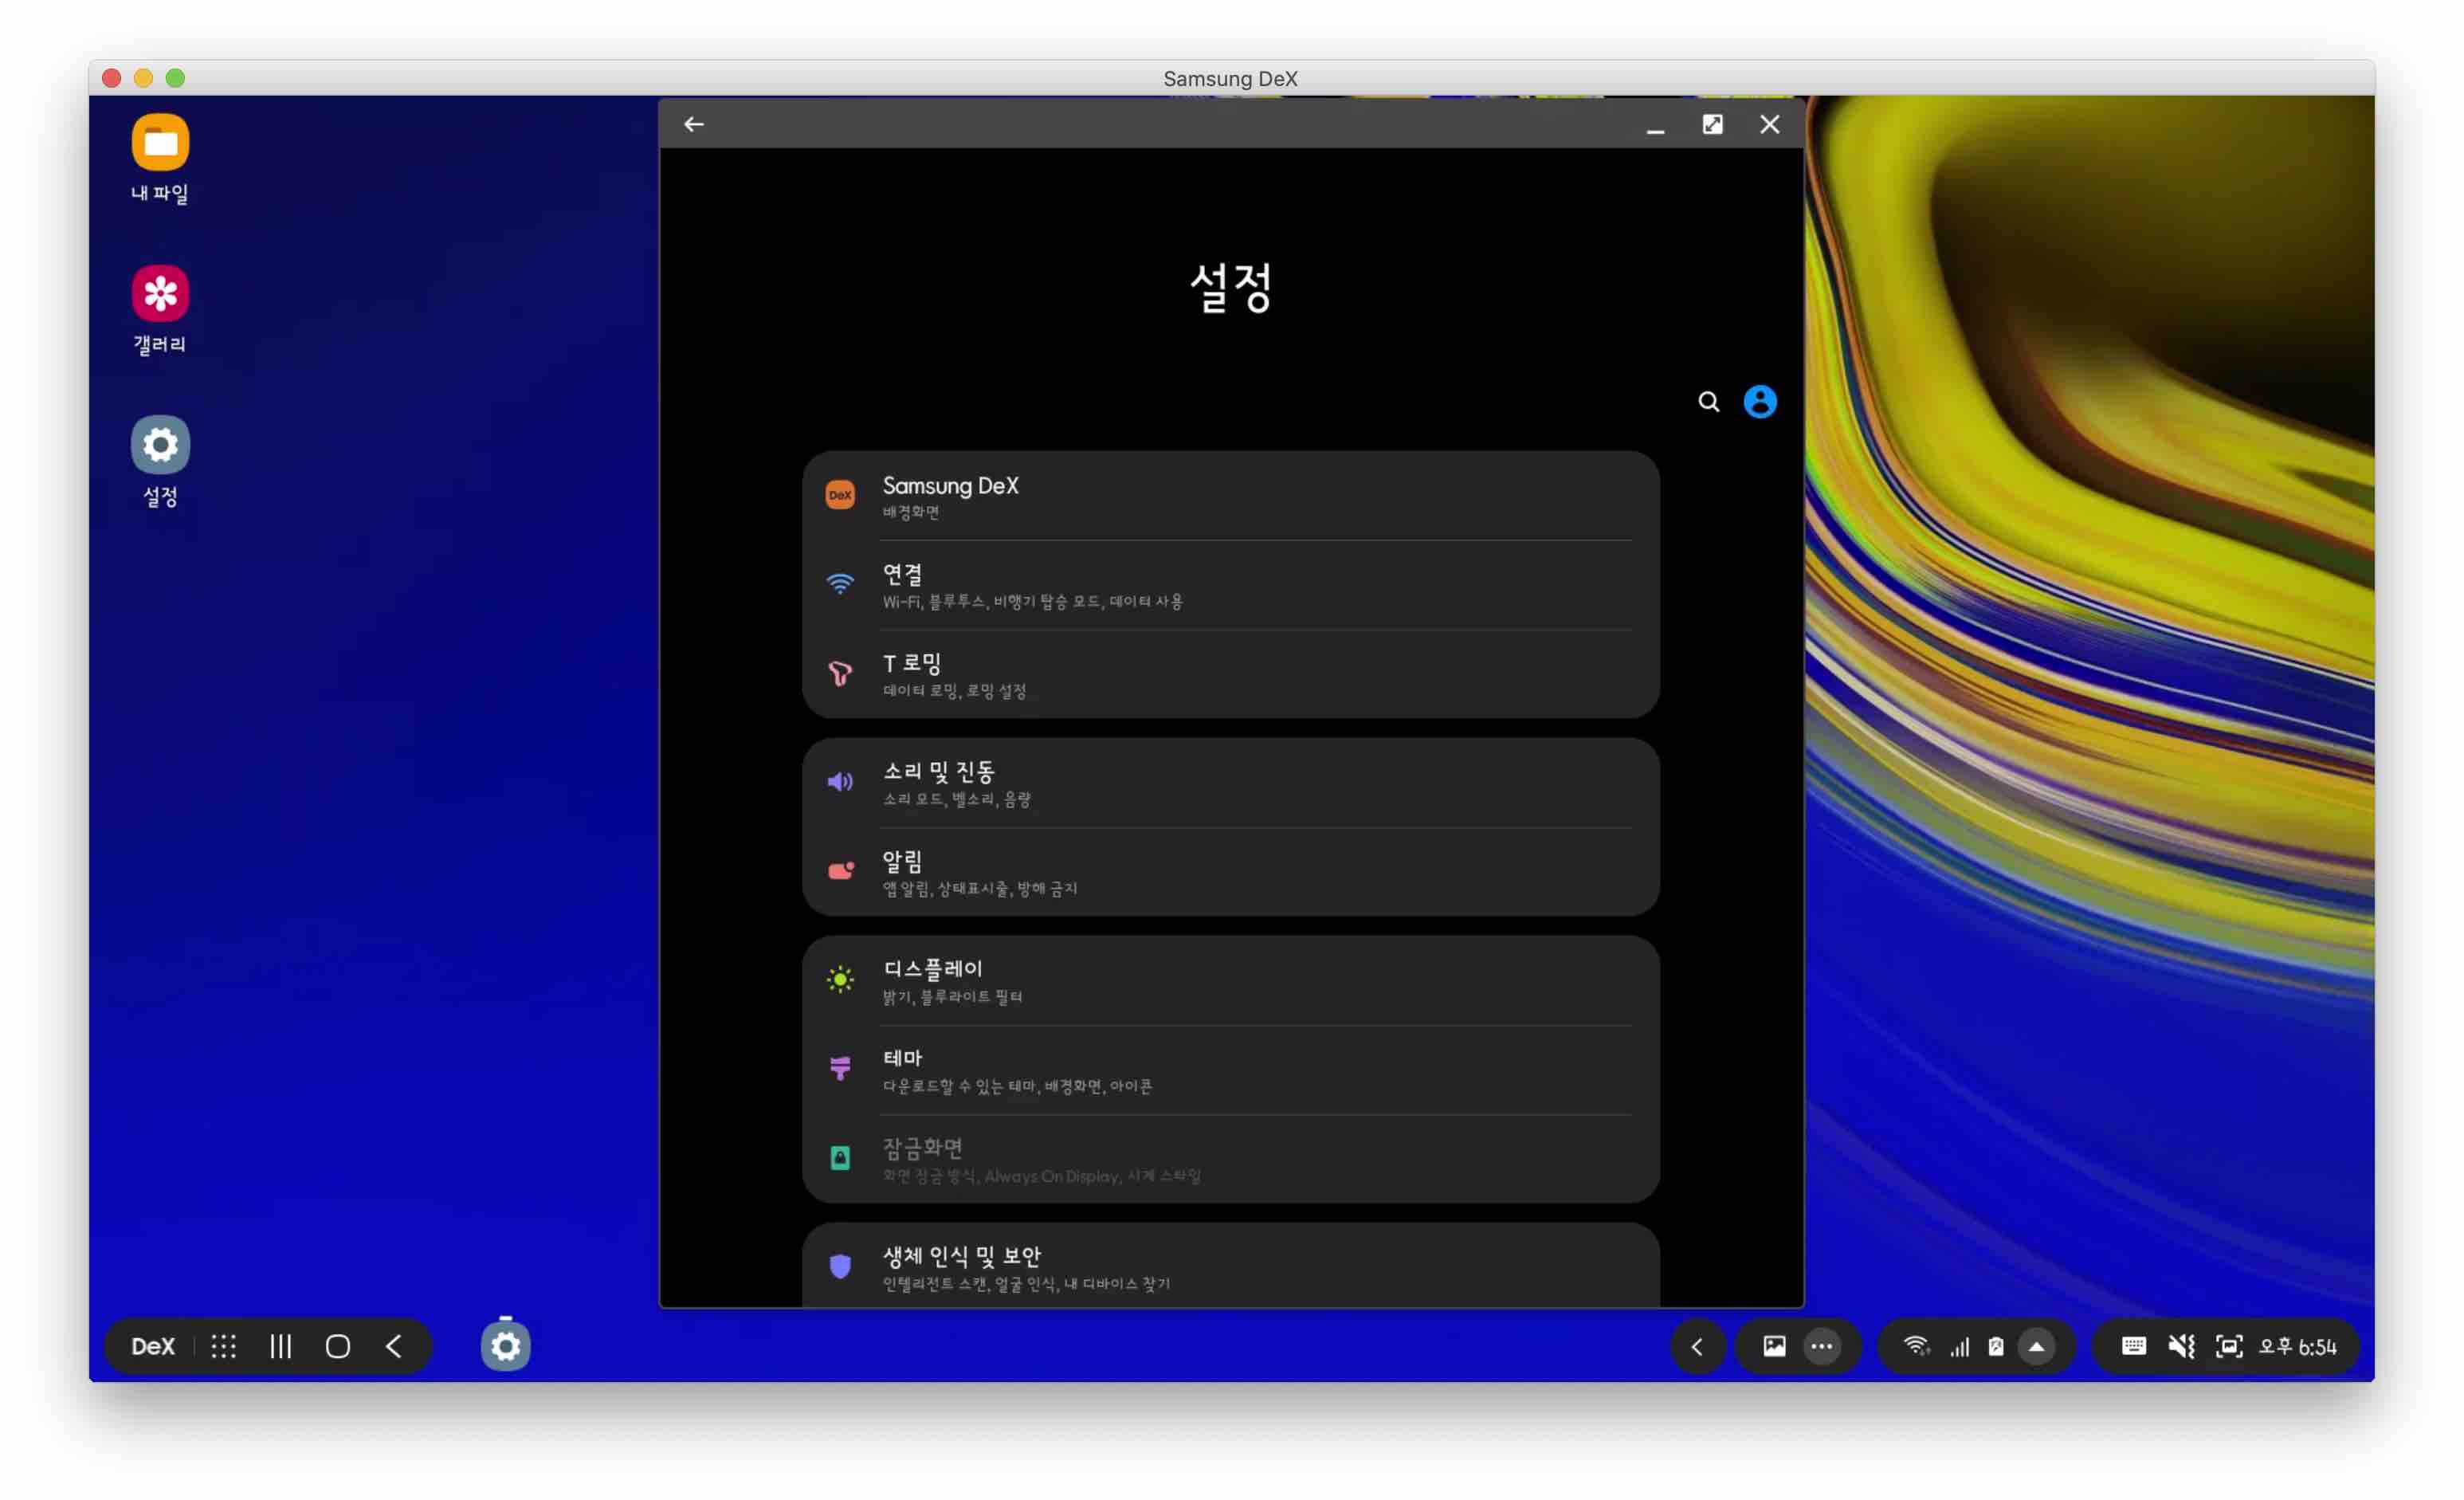Go back using Settings window arrow

pos(694,124)
